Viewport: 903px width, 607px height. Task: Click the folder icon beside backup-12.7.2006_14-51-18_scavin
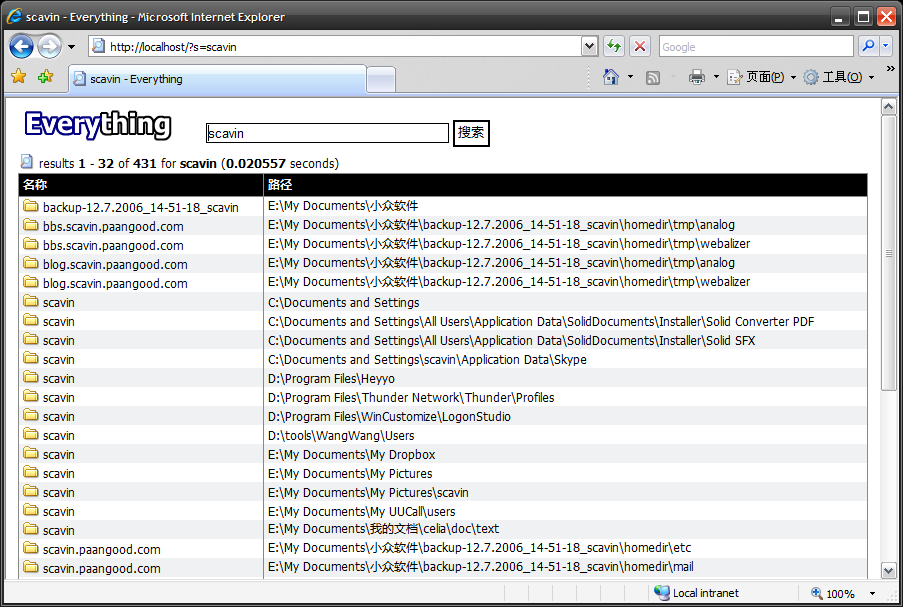(31, 206)
